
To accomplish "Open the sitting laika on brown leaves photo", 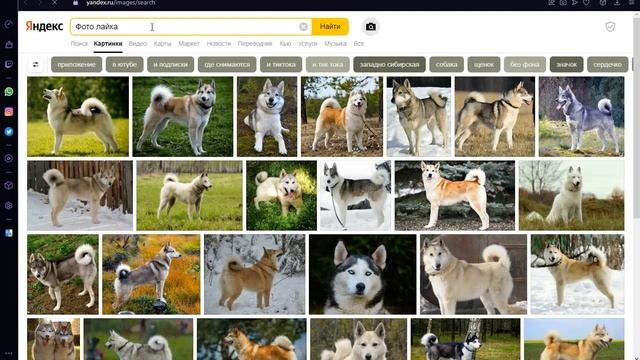I will [267, 117].
